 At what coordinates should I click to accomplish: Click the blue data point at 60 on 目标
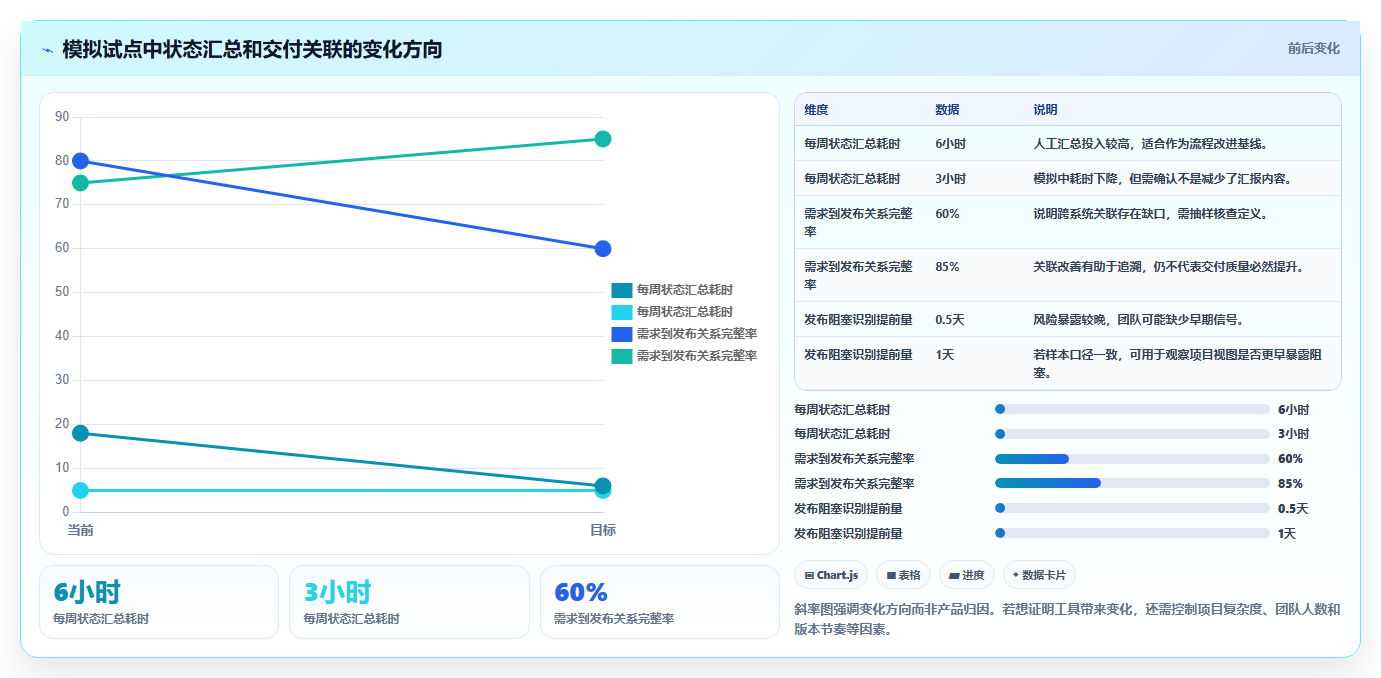(x=603, y=249)
